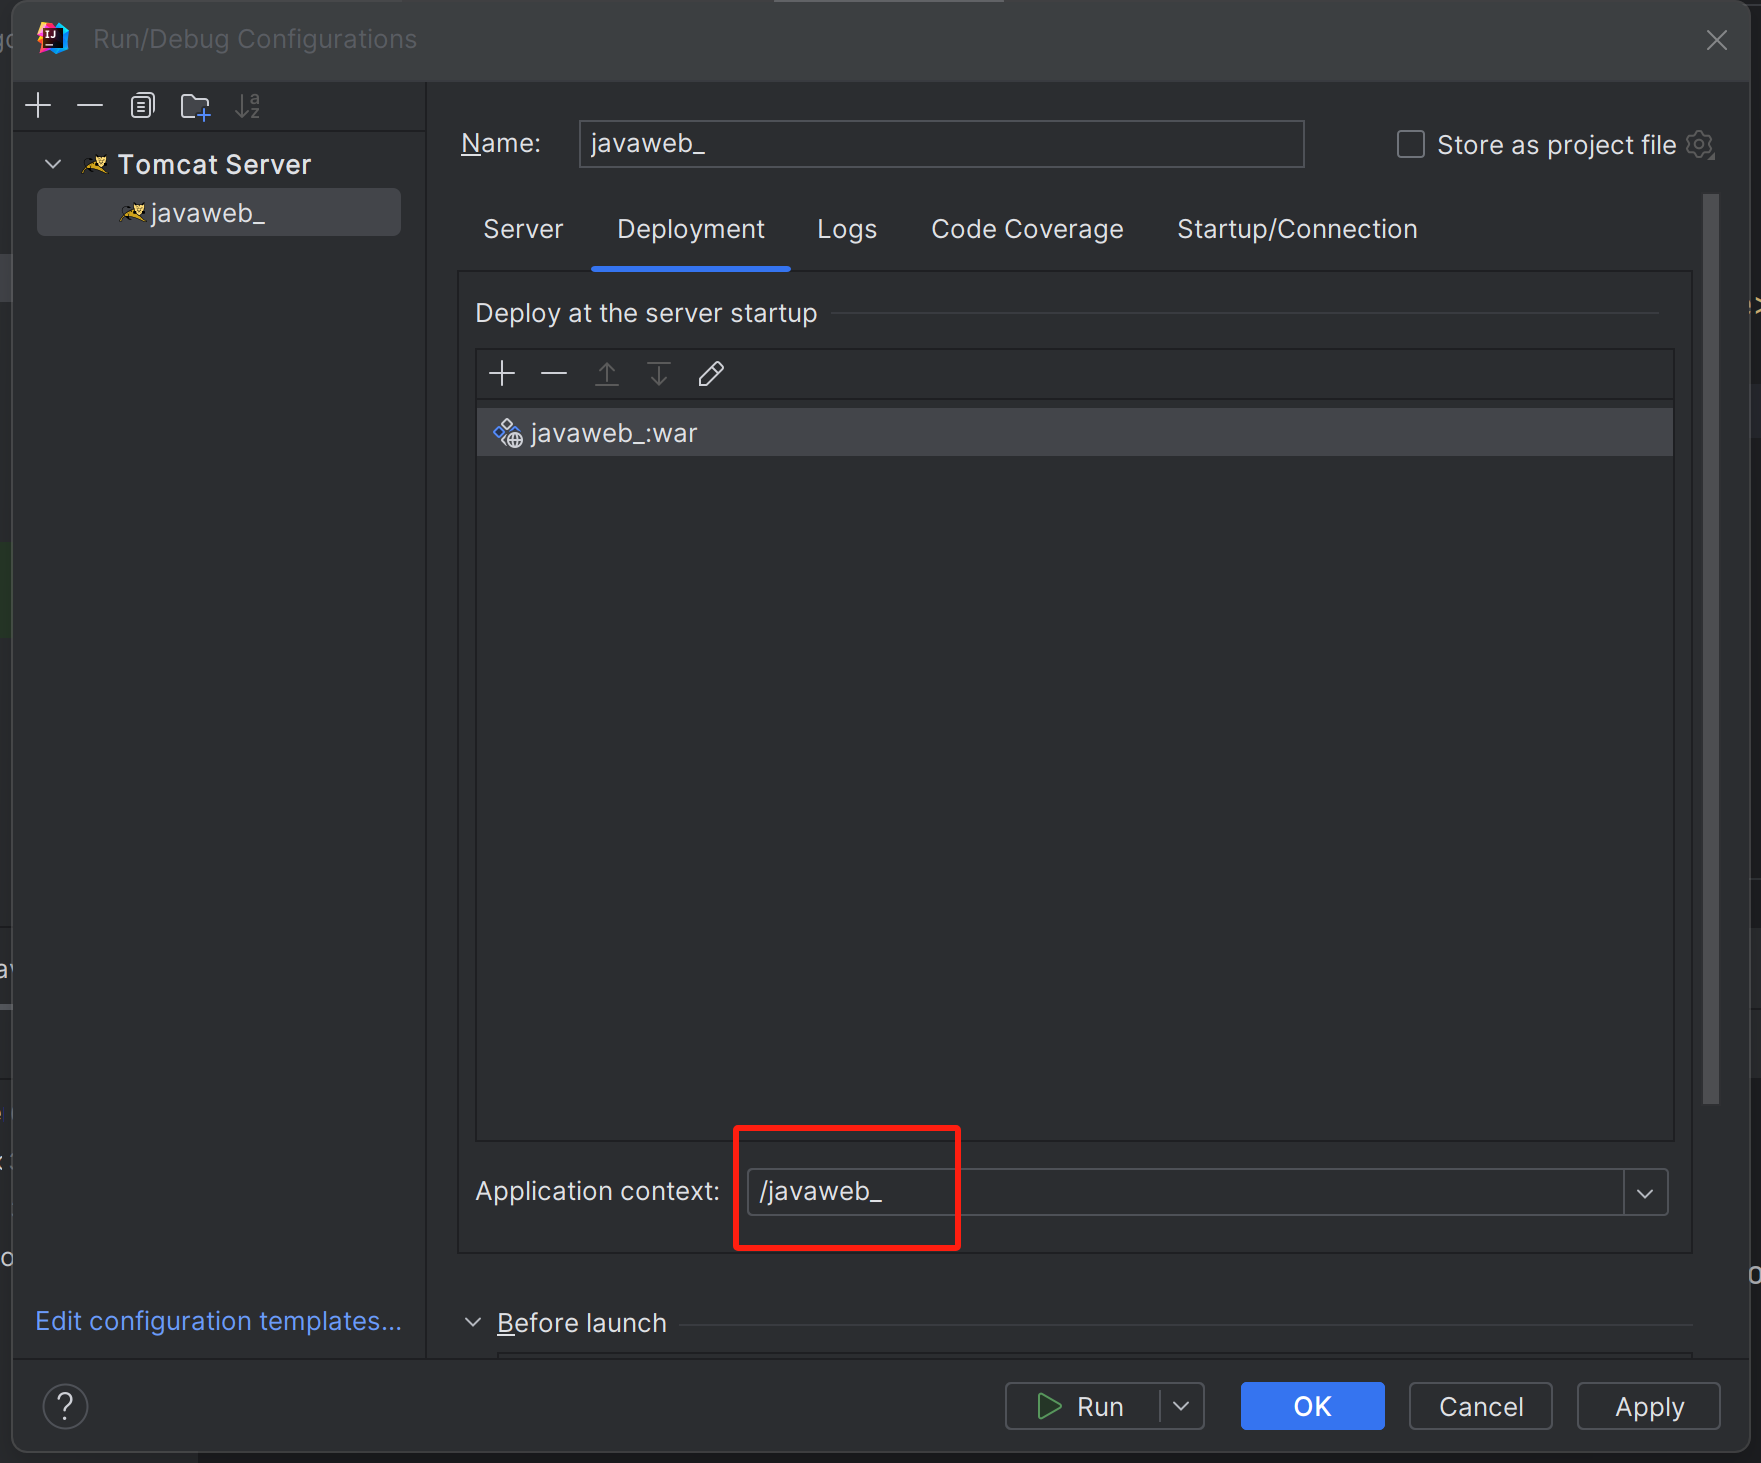
Task: Remove the selected run configuration
Action: pos(90,105)
